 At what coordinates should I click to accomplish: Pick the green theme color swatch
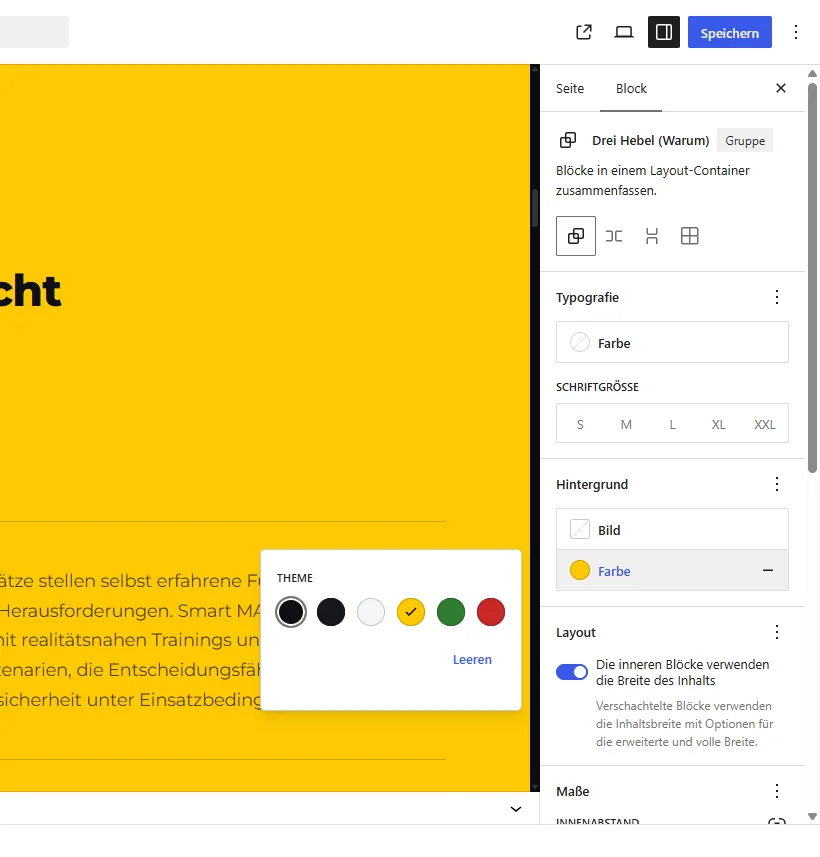tap(451, 612)
